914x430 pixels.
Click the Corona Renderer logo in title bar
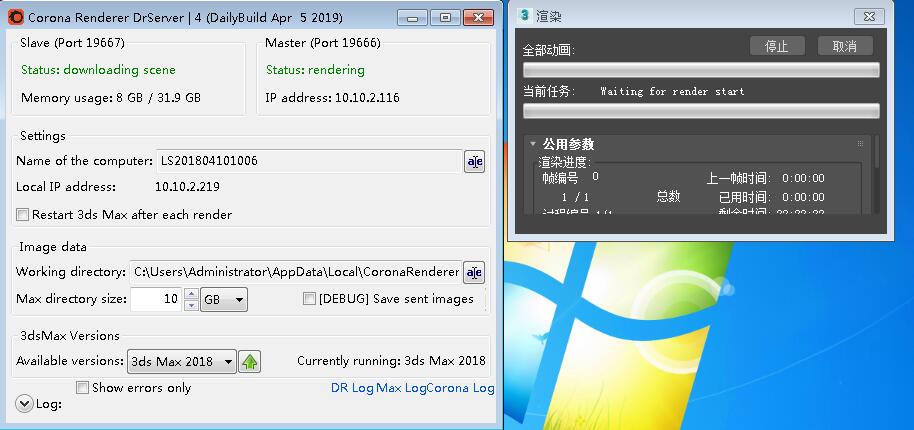(x=16, y=17)
